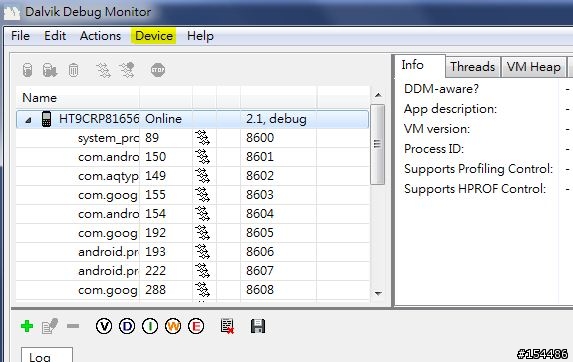Image resolution: width=573 pixels, height=362 pixels.
Task: Click the 'Process ID:' info label
Action: click(x=434, y=149)
